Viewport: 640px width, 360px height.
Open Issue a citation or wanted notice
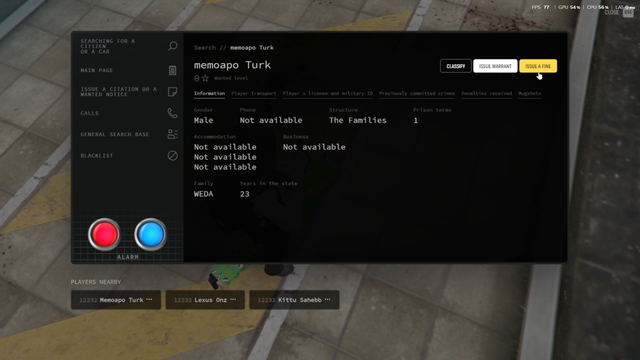(x=118, y=91)
